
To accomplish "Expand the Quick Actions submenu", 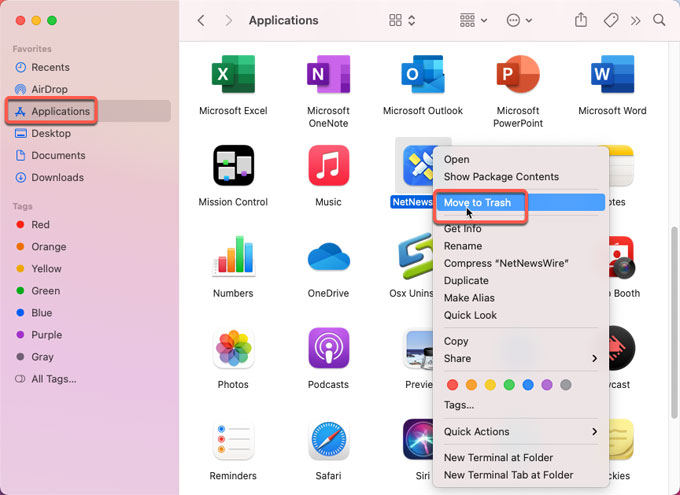I will pos(520,432).
